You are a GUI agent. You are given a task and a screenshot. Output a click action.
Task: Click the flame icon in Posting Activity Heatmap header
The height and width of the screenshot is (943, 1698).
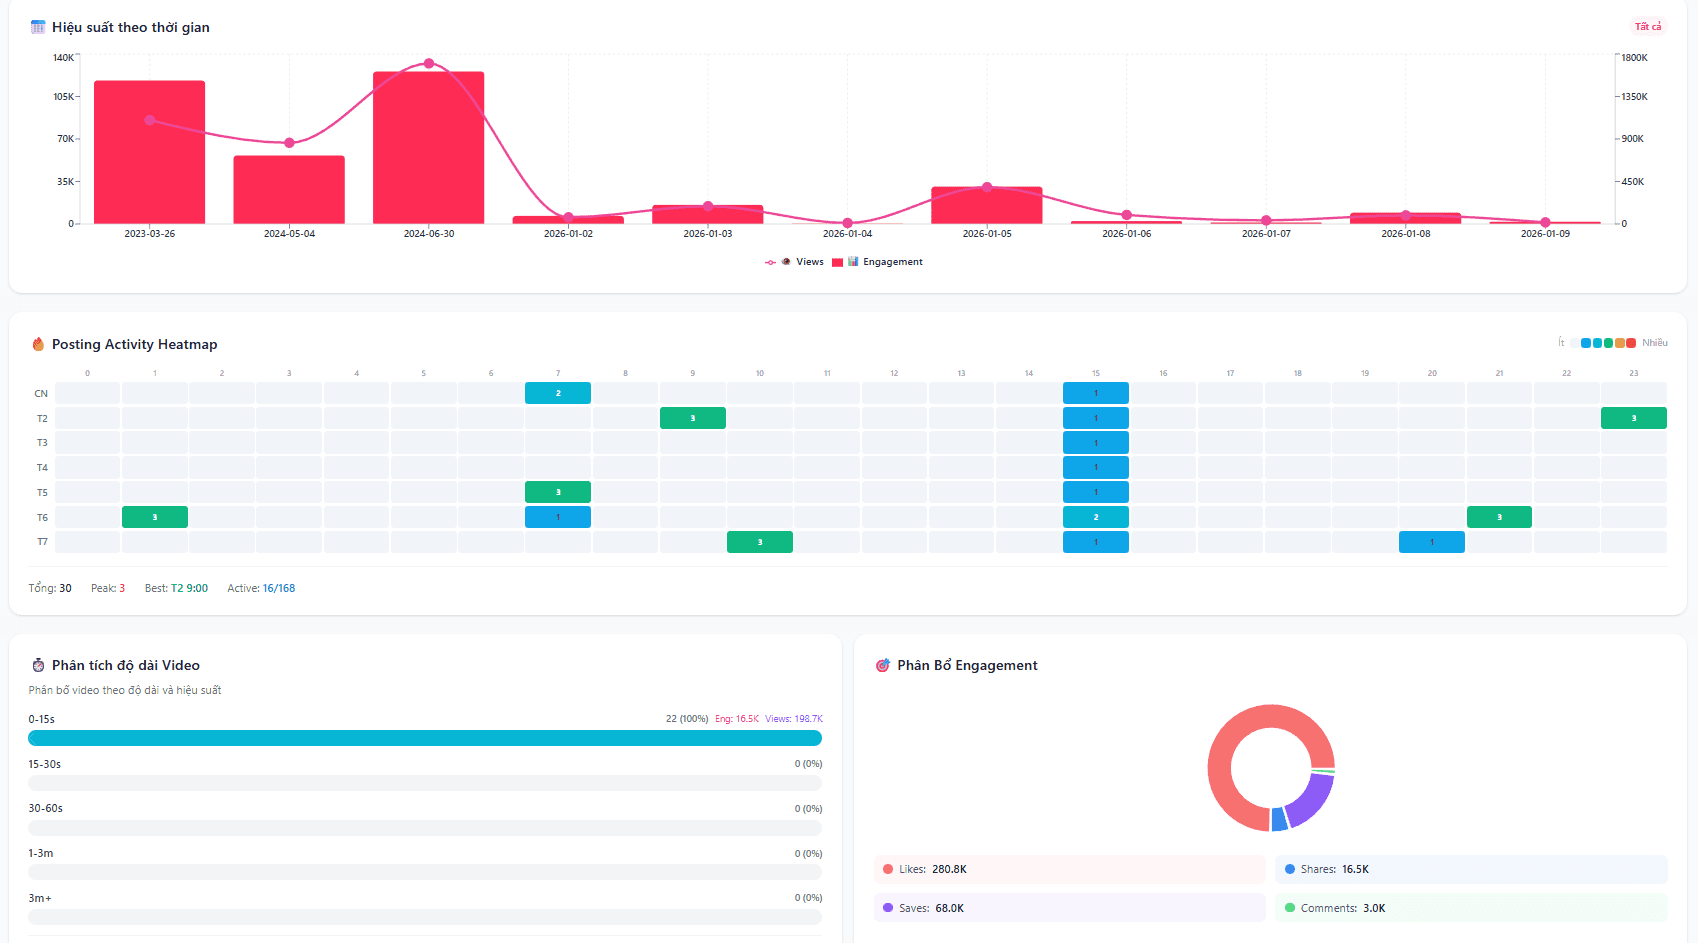click(x=37, y=344)
